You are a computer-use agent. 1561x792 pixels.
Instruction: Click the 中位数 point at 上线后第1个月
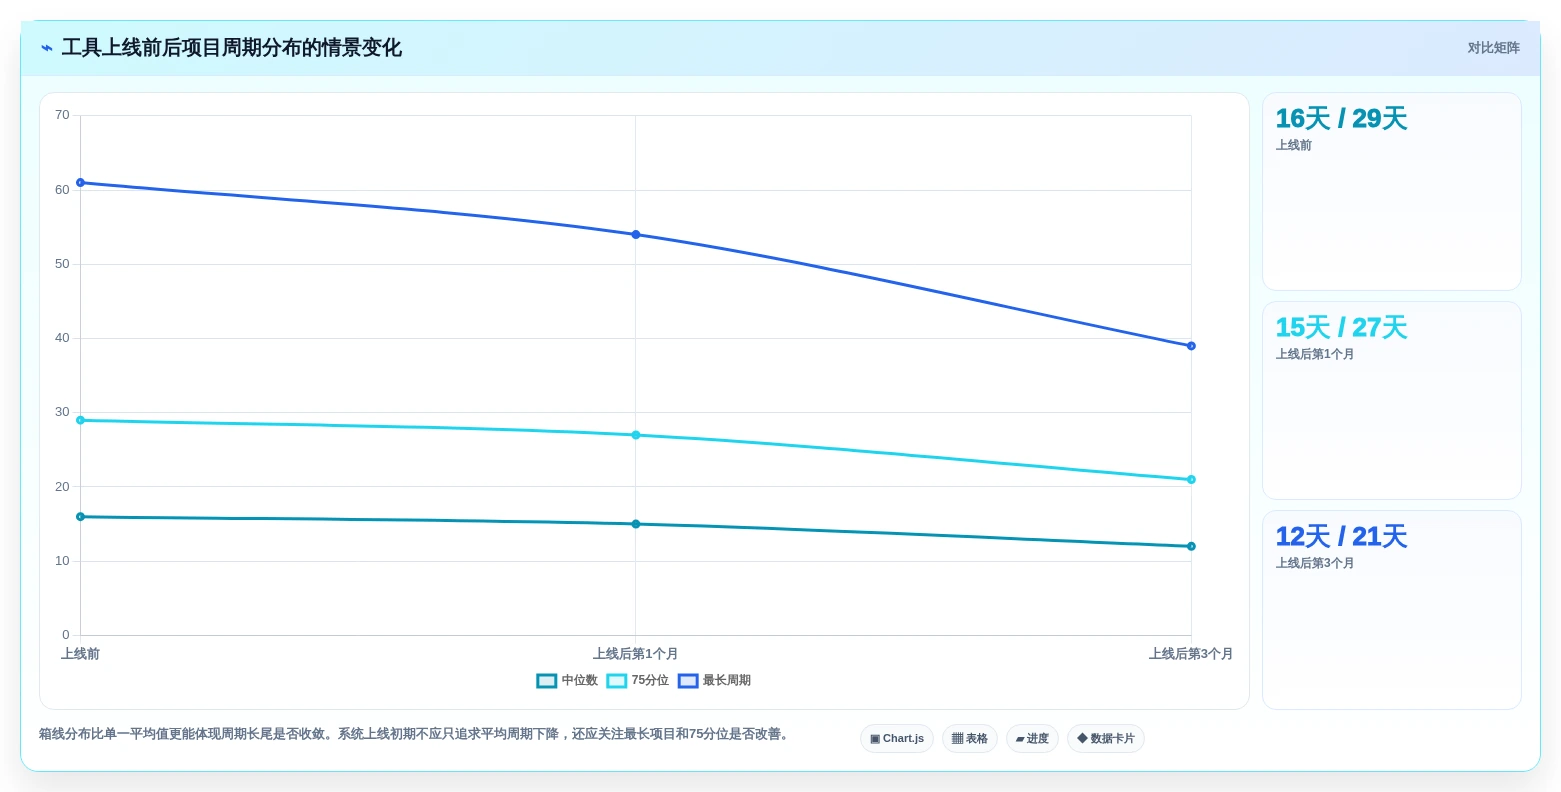pos(636,524)
